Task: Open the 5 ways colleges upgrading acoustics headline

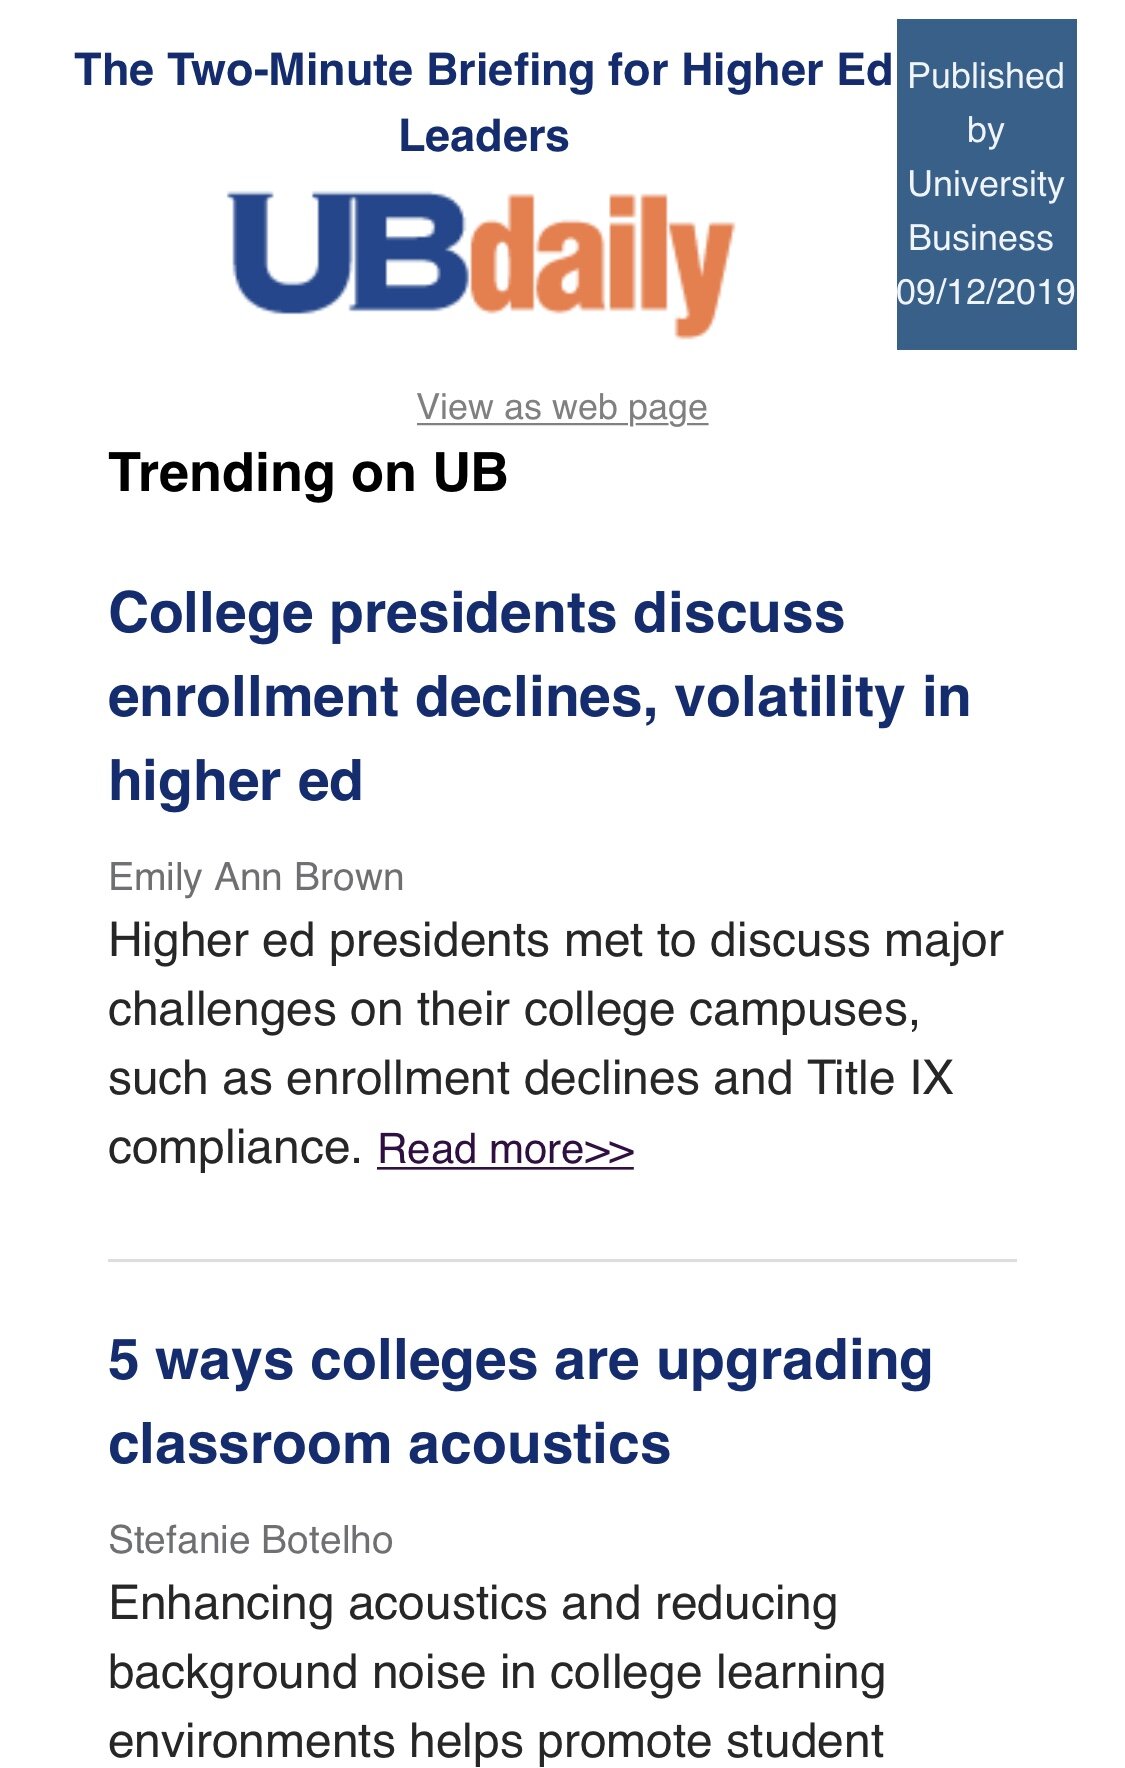Action: 520,1402
